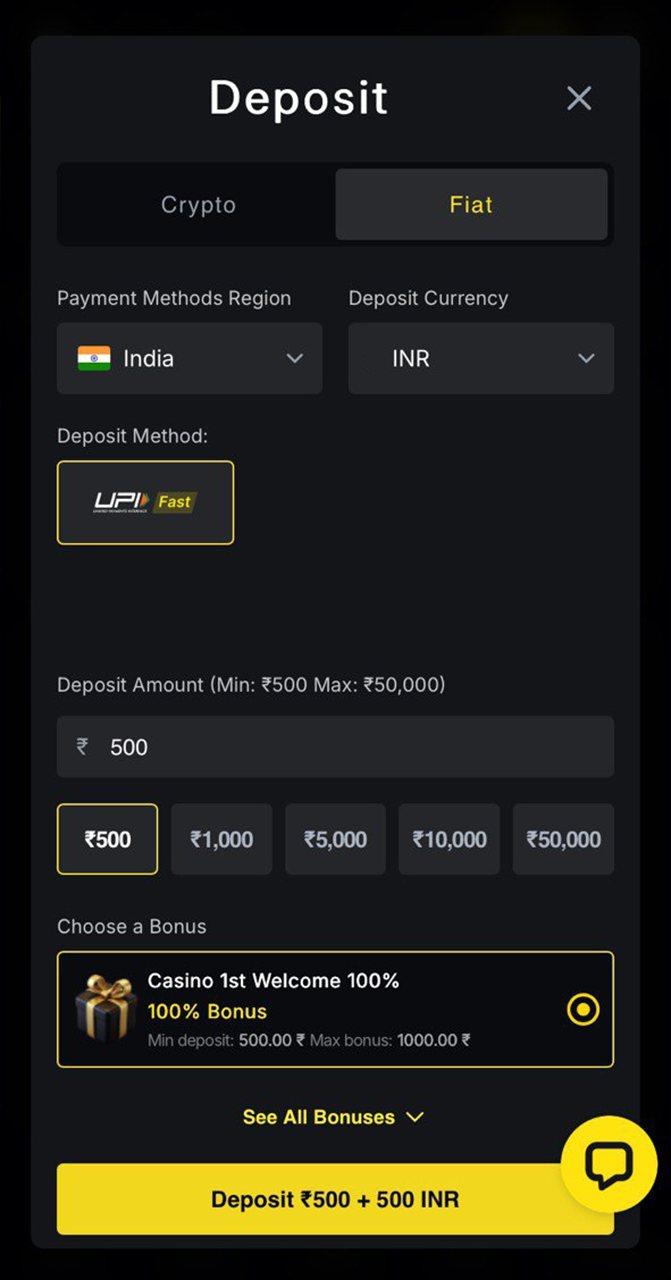Toggle the ₹500 quick amount selection
The image size is (671, 1280).
click(x=107, y=839)
